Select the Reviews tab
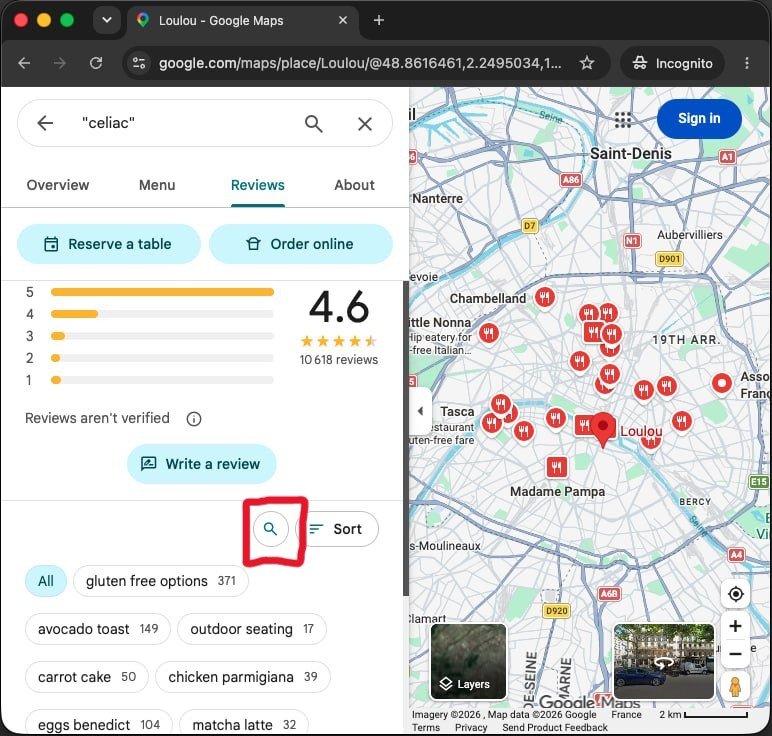Viewport: 772px width, 736px height. click(257, 185)
